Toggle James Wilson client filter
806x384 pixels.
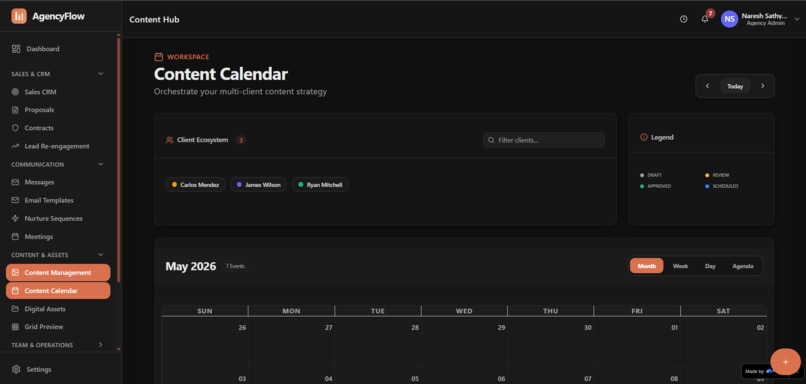click(259, 185)
